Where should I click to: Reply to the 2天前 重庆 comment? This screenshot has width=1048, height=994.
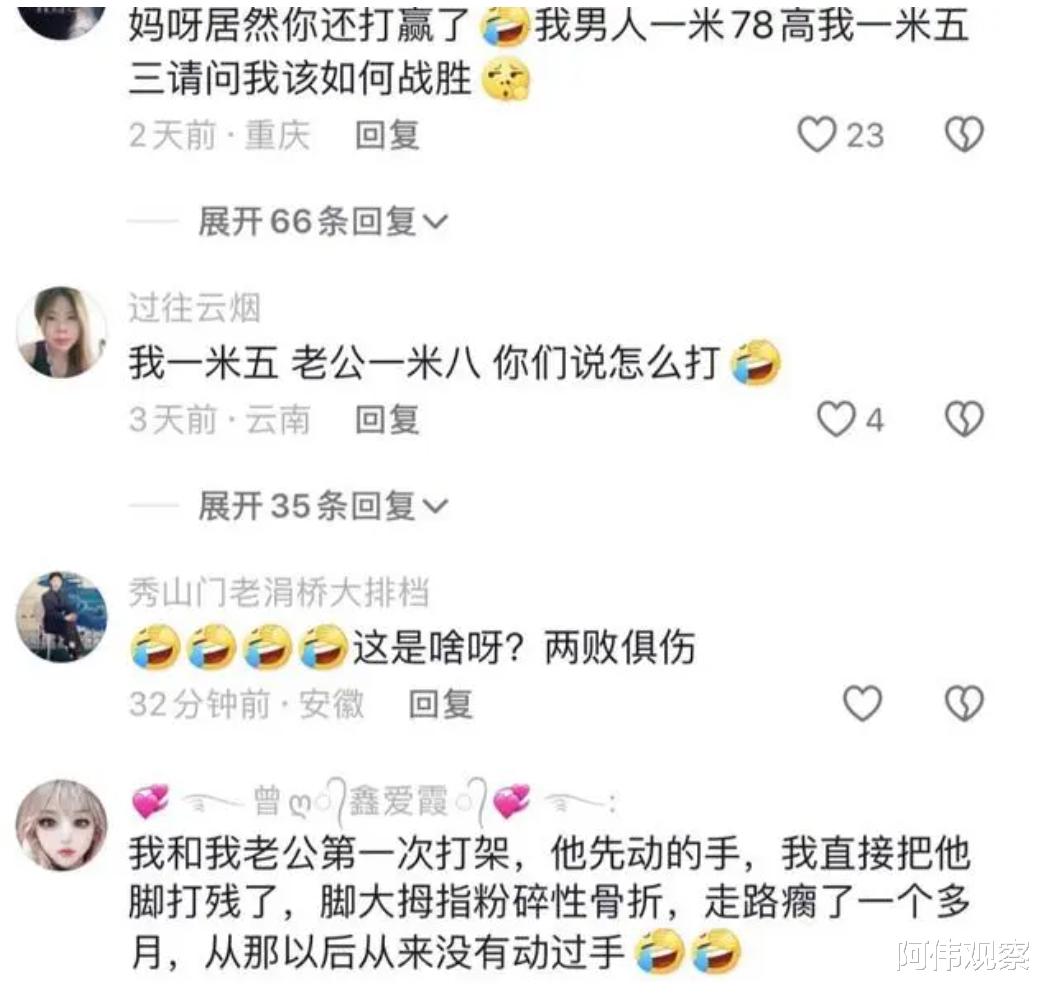[x=387, y=136]
